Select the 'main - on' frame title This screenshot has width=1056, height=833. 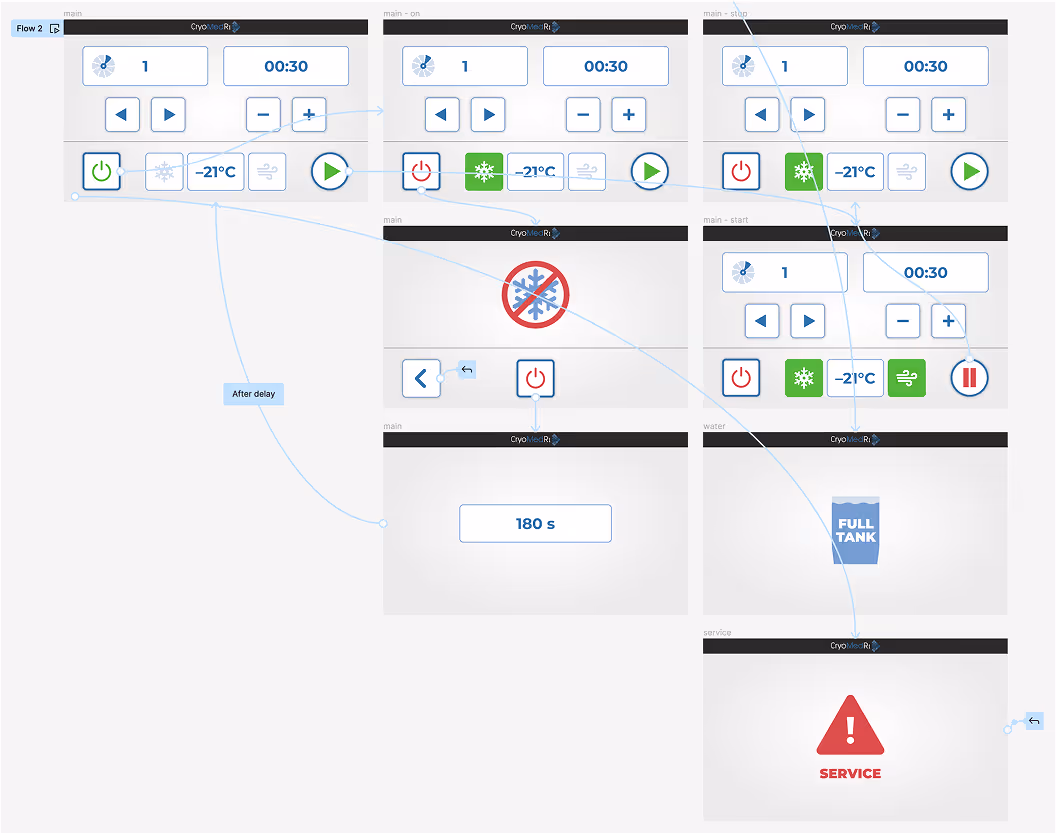401,13
